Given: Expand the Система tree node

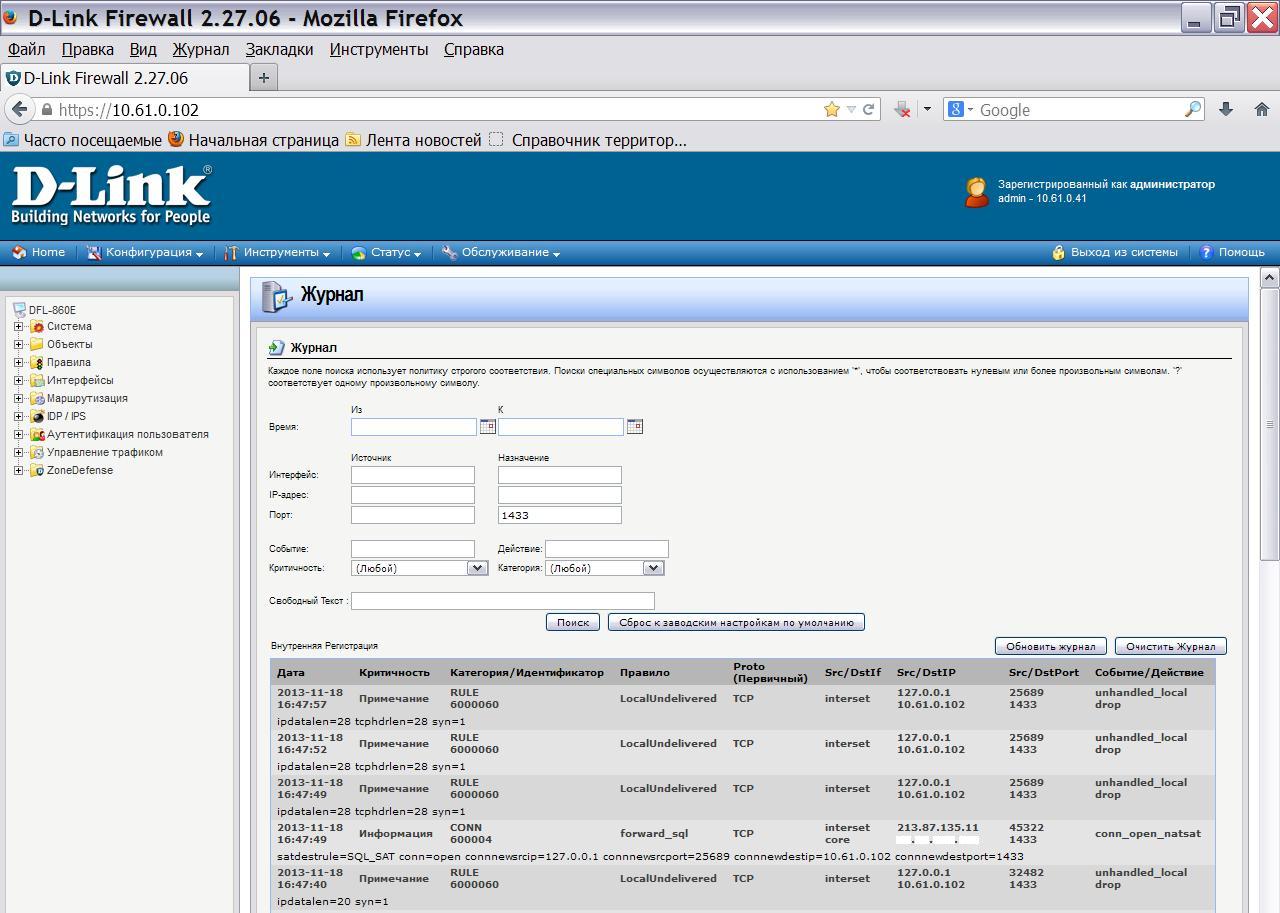Looking at the screenshot, I should pyautogui.click(x=18, y=327).
